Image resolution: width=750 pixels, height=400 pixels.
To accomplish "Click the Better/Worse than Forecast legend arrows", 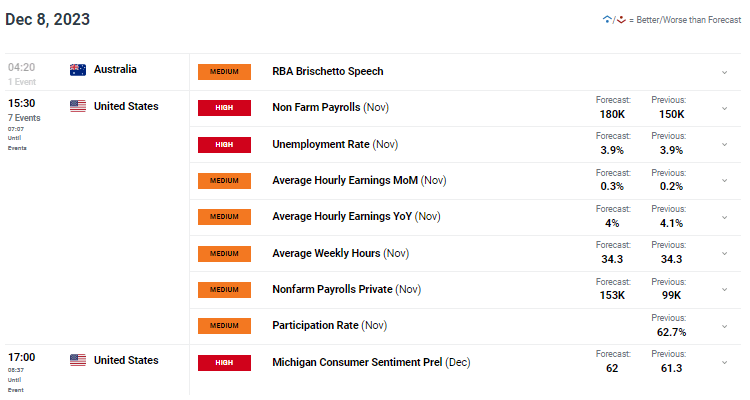I will pyautogui.click(x=611, y=19).
